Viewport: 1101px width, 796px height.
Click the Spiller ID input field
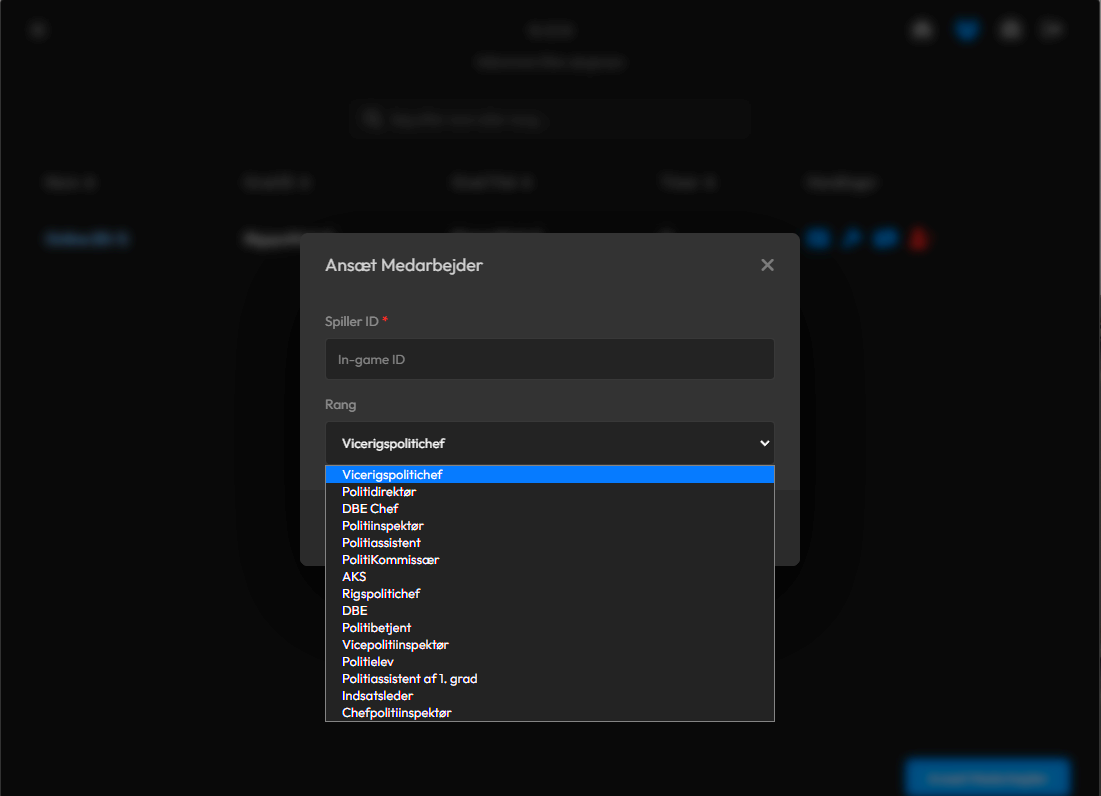click(550, 359)
